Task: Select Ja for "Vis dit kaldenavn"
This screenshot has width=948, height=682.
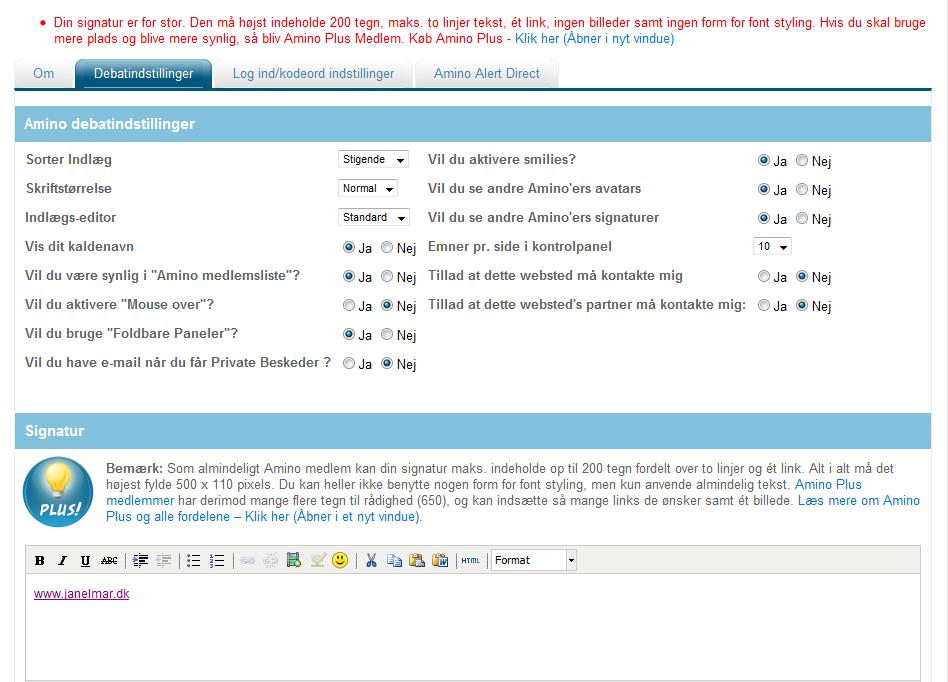Action: coord(349,247)
